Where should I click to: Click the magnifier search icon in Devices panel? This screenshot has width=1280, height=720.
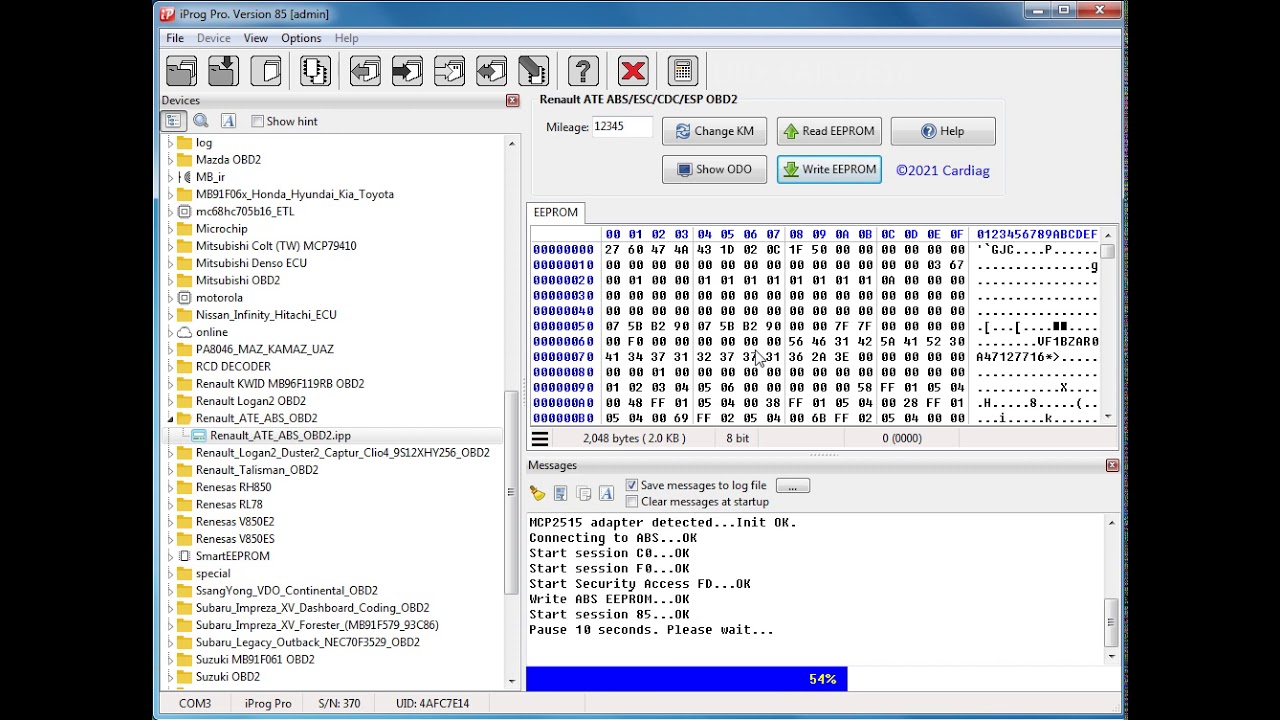[x=201, y=121]
